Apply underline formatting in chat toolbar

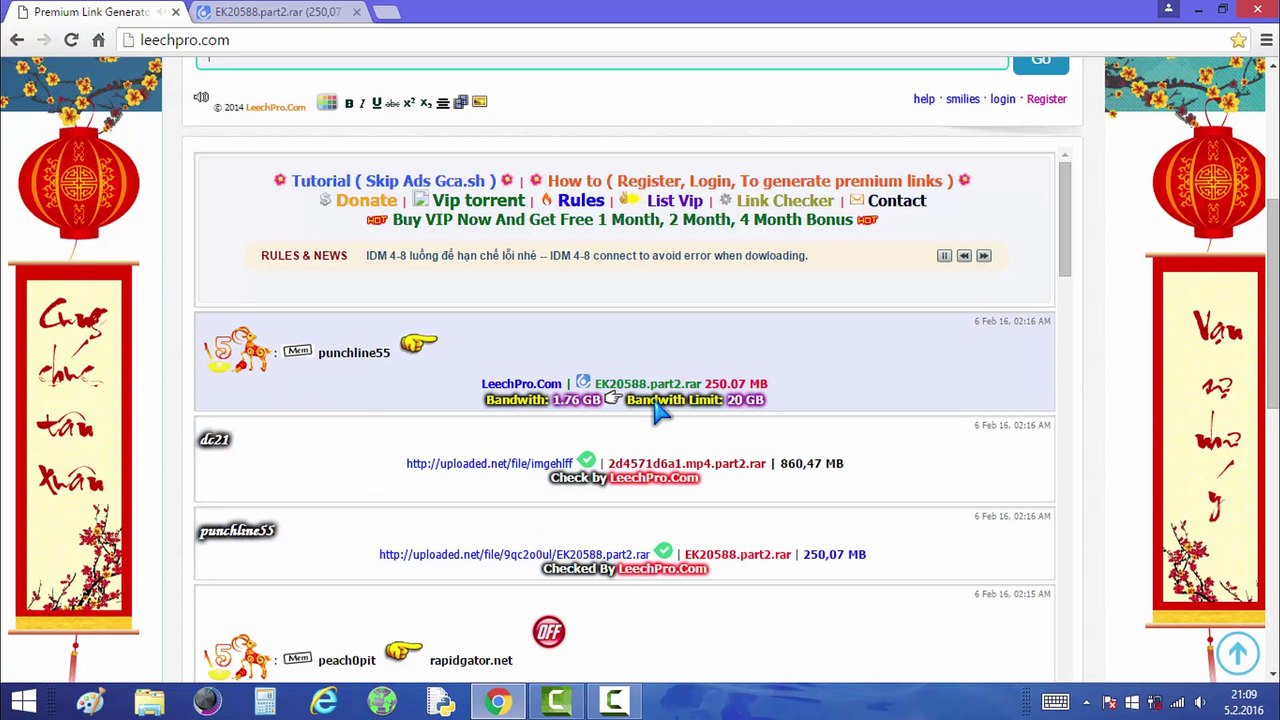(376, 103)
